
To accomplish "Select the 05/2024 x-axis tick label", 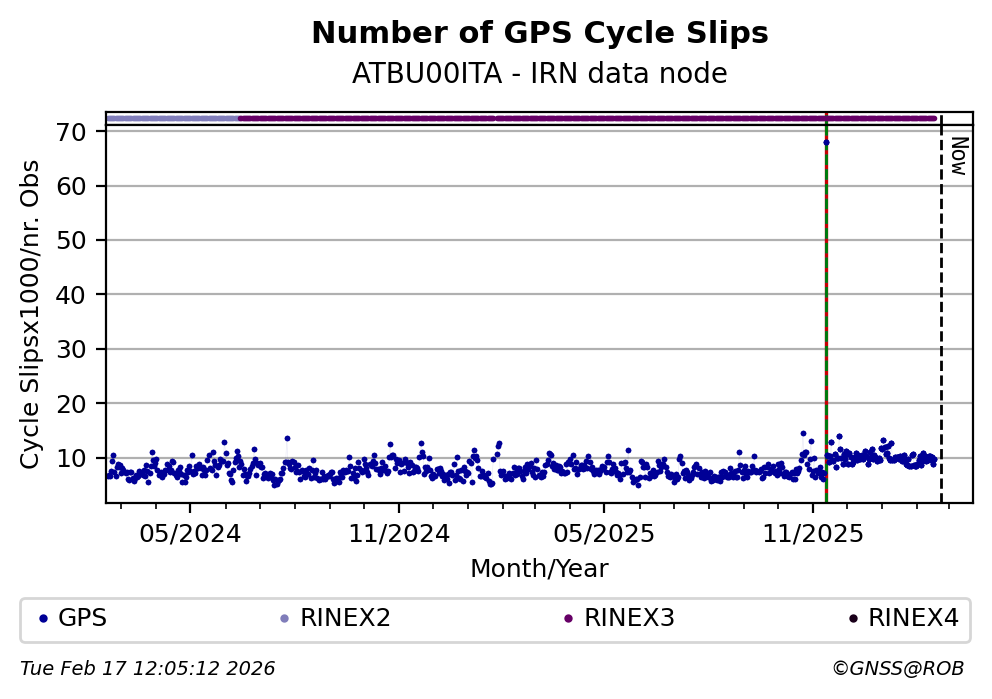I will click(190, 533).
